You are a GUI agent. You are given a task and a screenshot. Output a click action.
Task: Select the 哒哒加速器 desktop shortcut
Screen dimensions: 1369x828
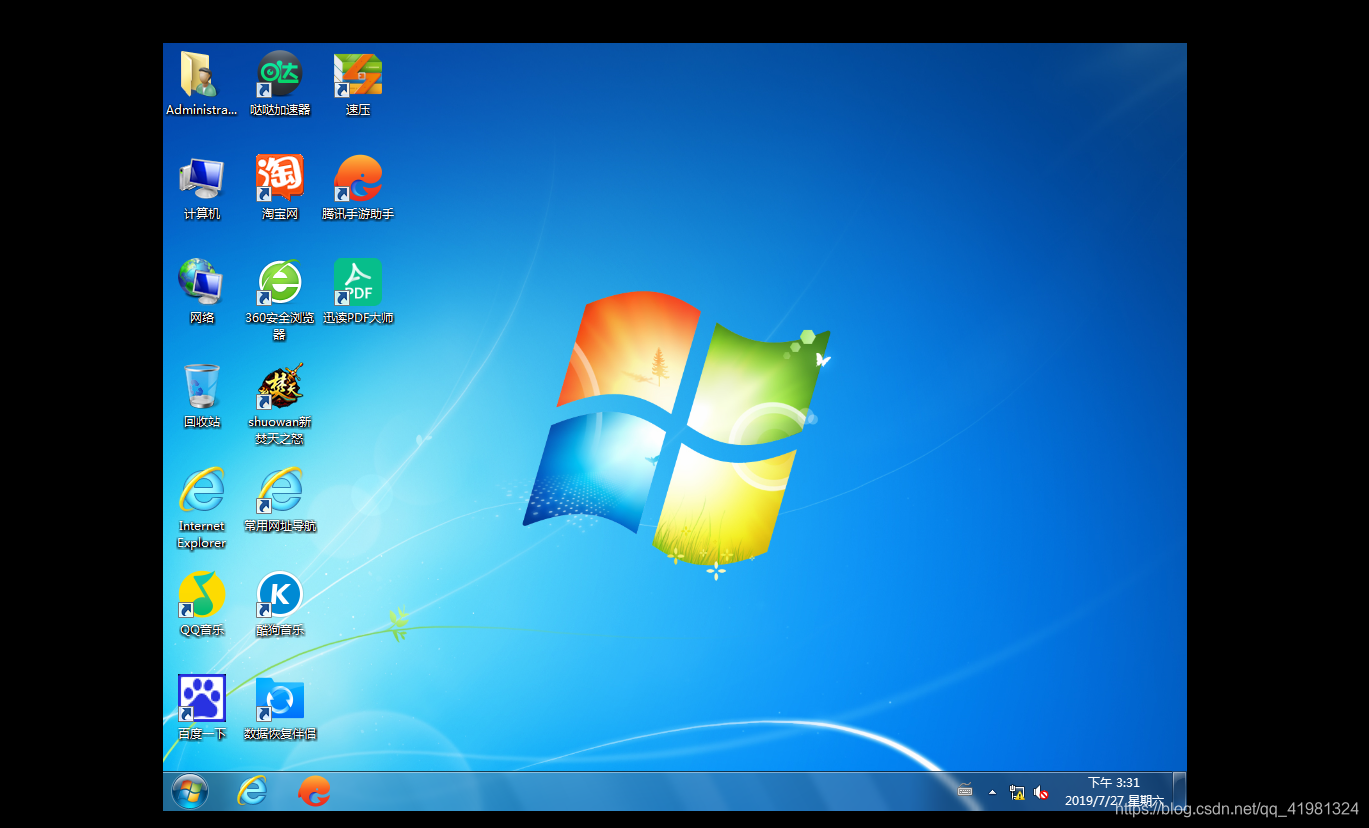[280, 84]
